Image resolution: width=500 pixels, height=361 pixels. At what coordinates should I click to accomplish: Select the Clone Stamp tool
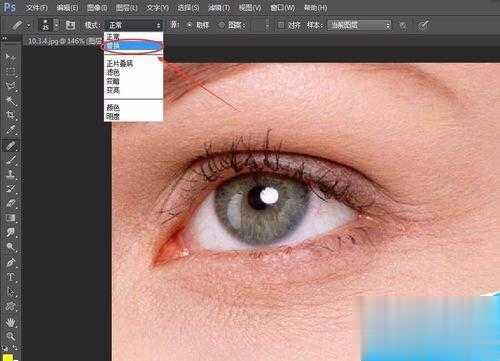10,174
